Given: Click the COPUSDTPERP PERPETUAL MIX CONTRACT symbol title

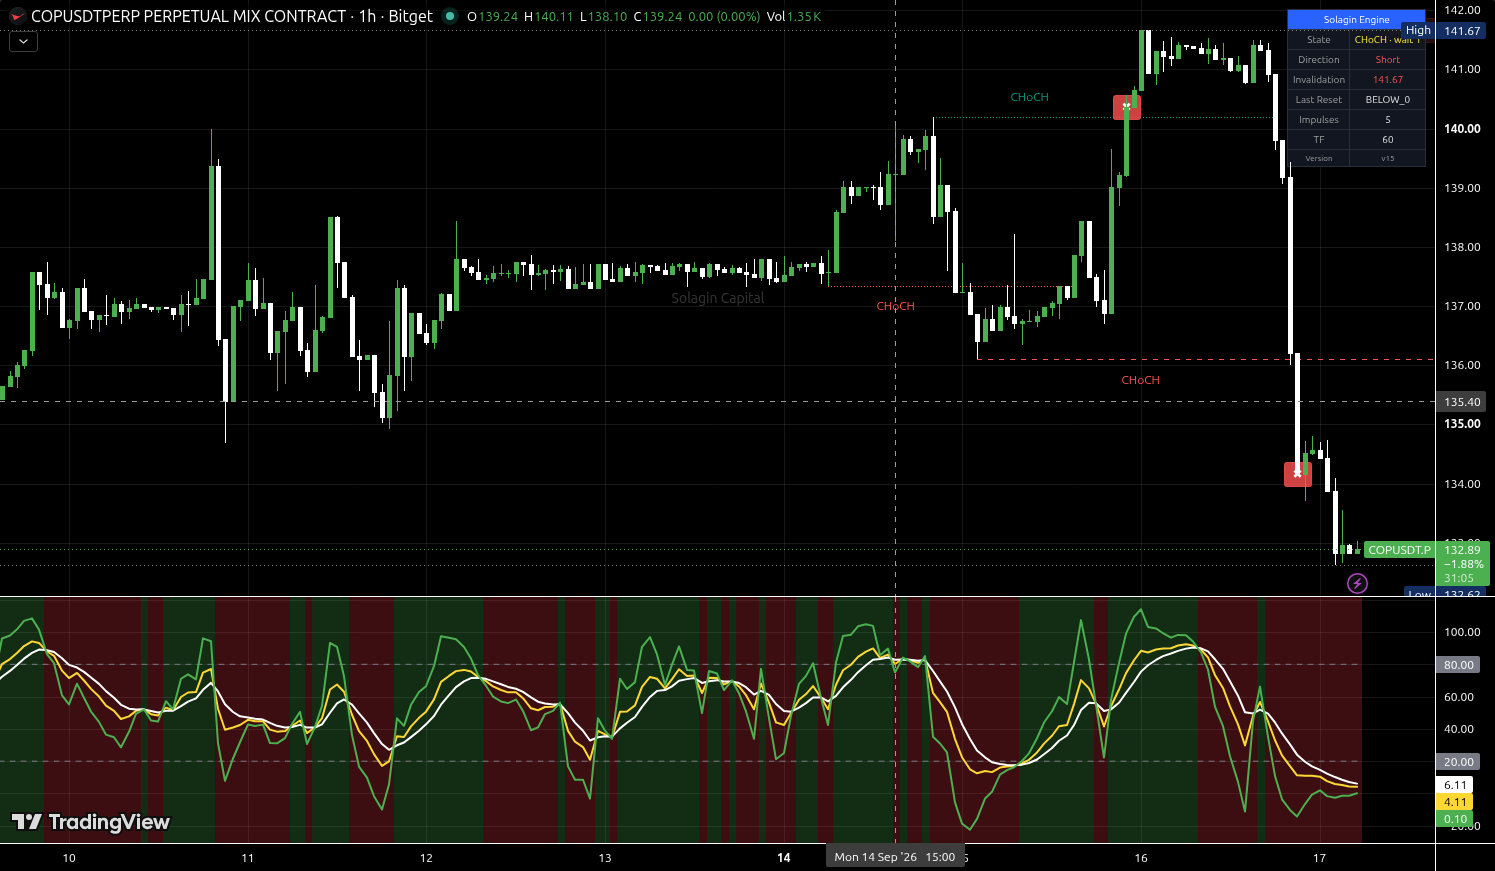Looking at the screenshot, I should coord(188,16).
